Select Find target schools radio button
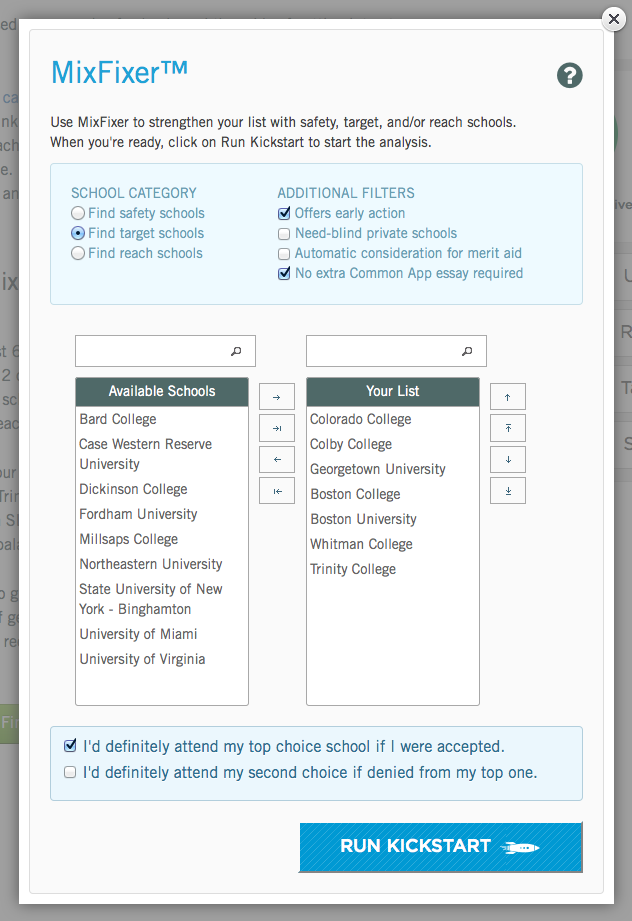This screenshot has height=921, width=632. 78,233
